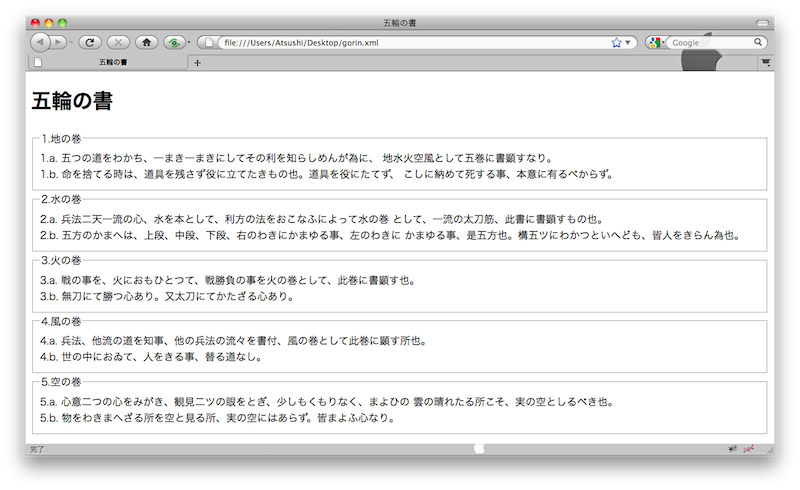Viewport: 800px width, 490px height.
Task: Click the green eye toolbar icon
Action: 174,42
